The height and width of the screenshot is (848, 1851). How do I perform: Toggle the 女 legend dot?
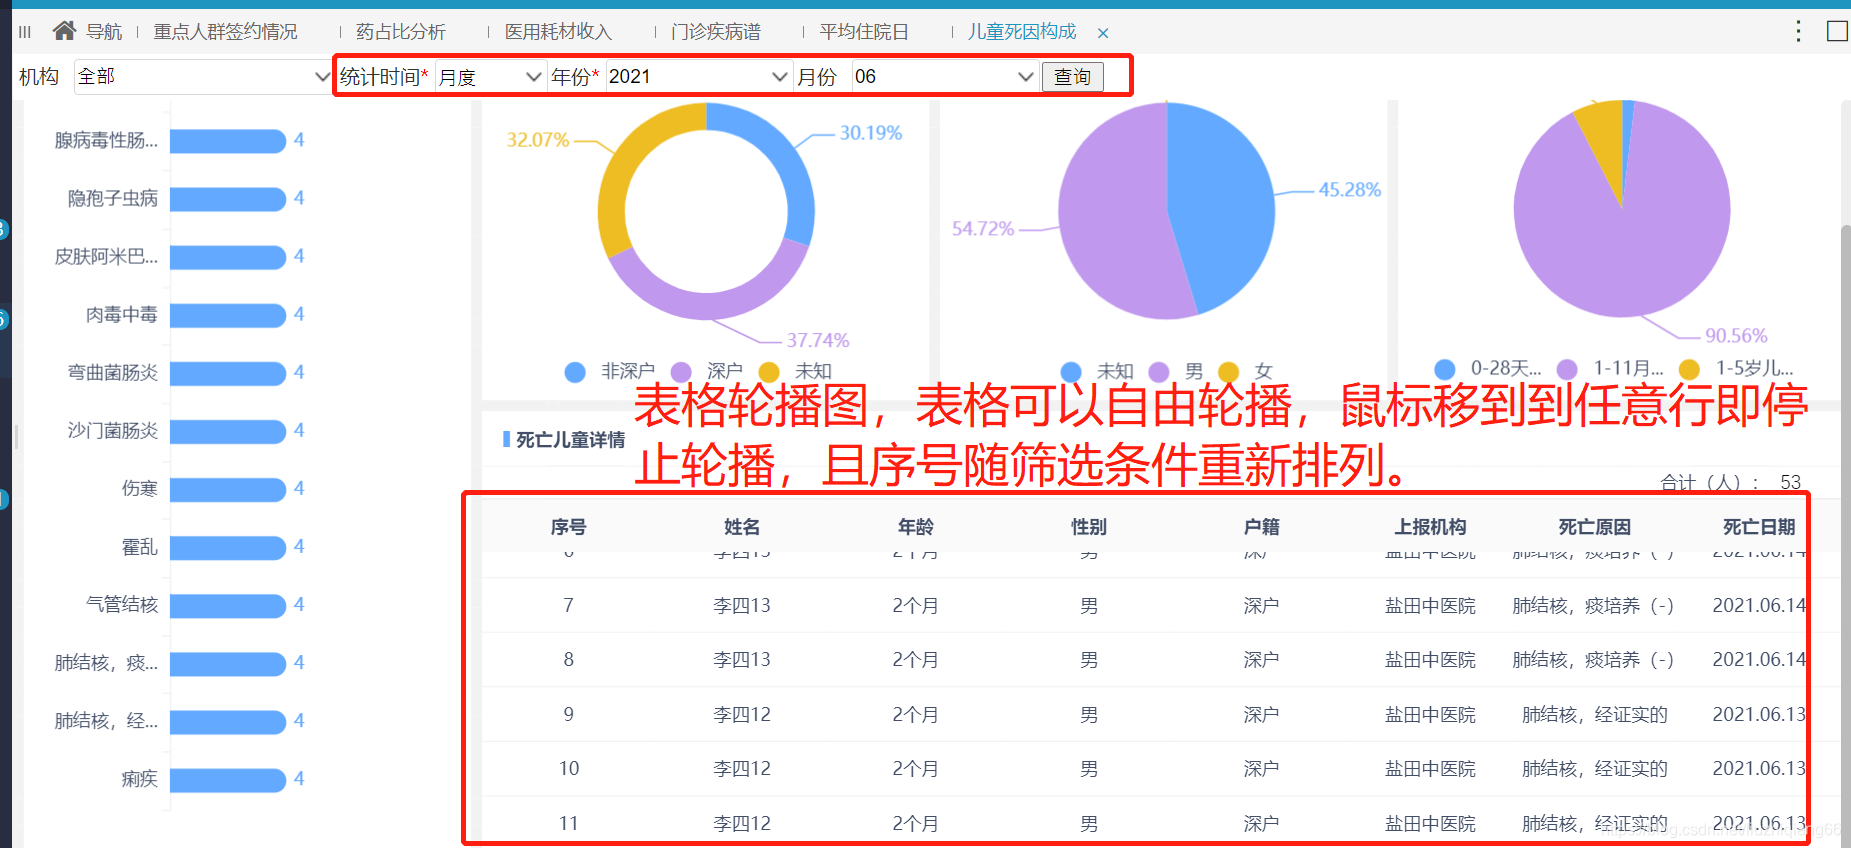1229,372
